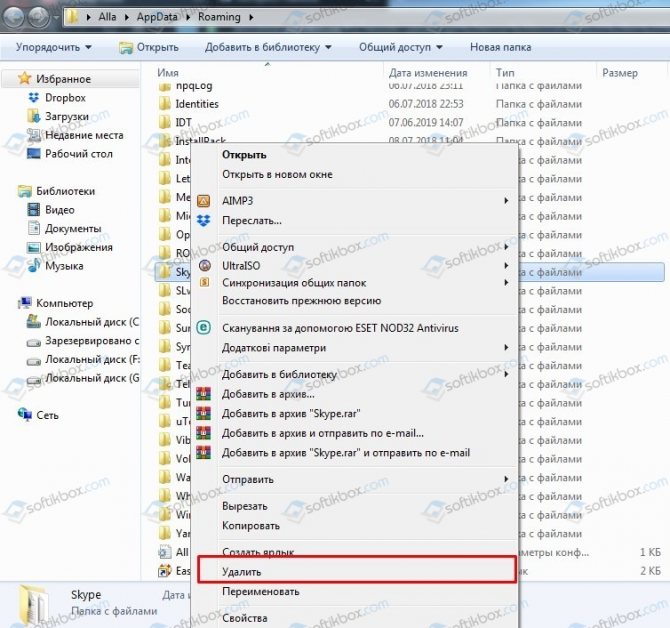The height and width of the screenshot is (628, 670).
Task: Sort by the Тип column header
Action: point(505,73)
